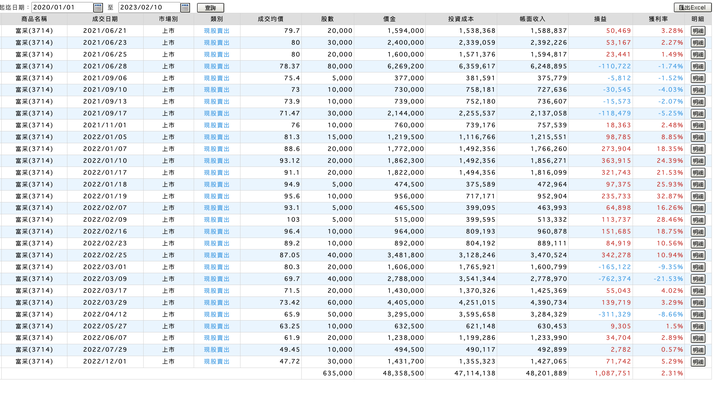Open 明細 button for the 2022/03/09 row

pyautogui.click(x=698, y=279)
